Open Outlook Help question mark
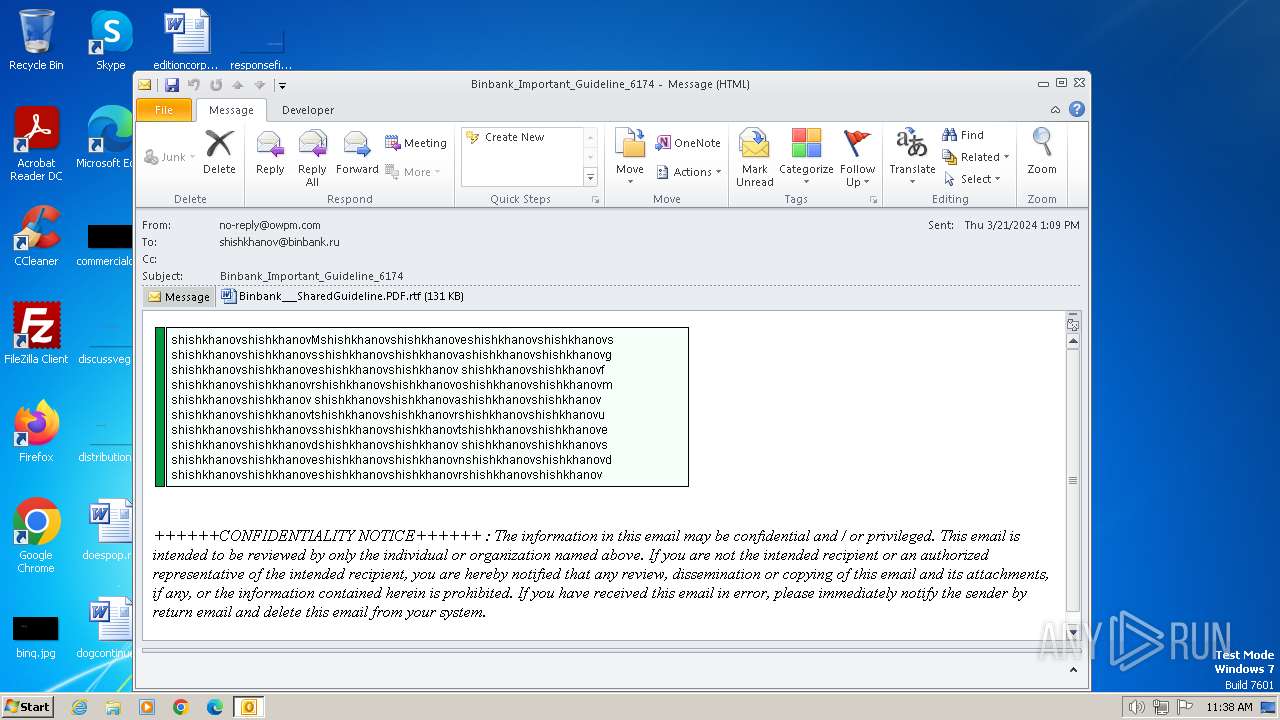 pyautogui.click(x=1077, y=109)
